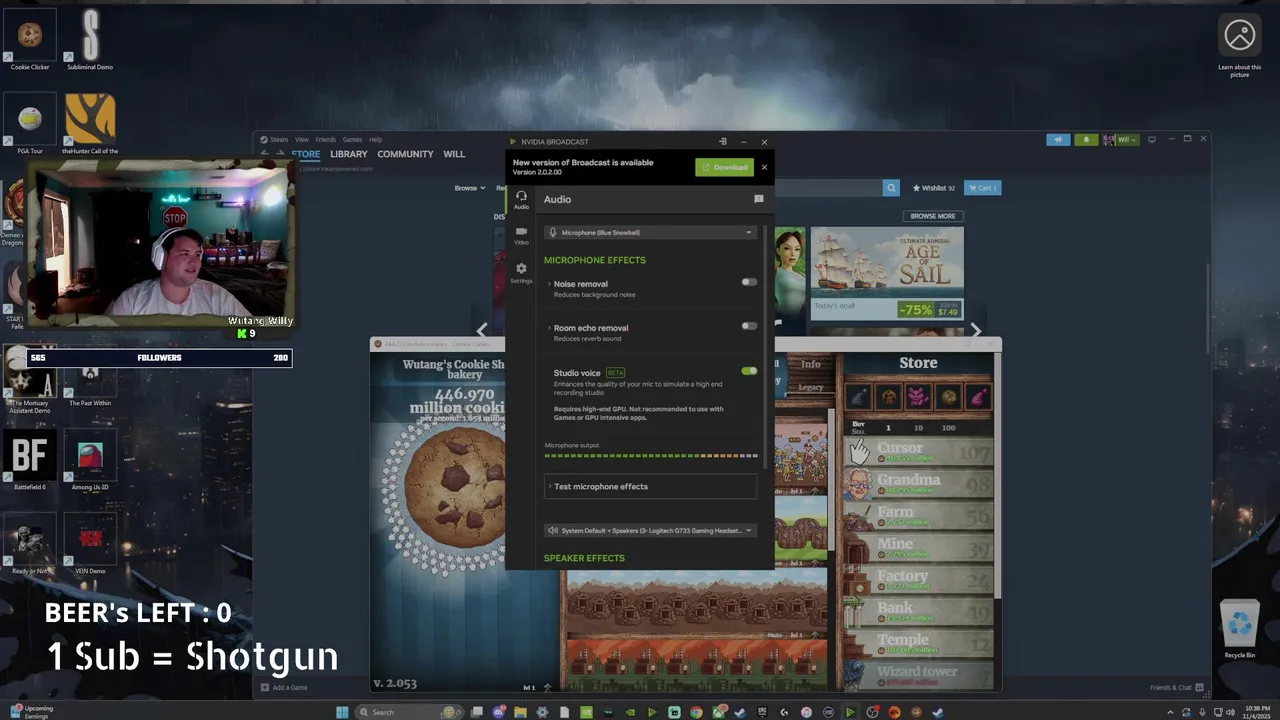Buy a Grandma in the store

pos(919,484)
